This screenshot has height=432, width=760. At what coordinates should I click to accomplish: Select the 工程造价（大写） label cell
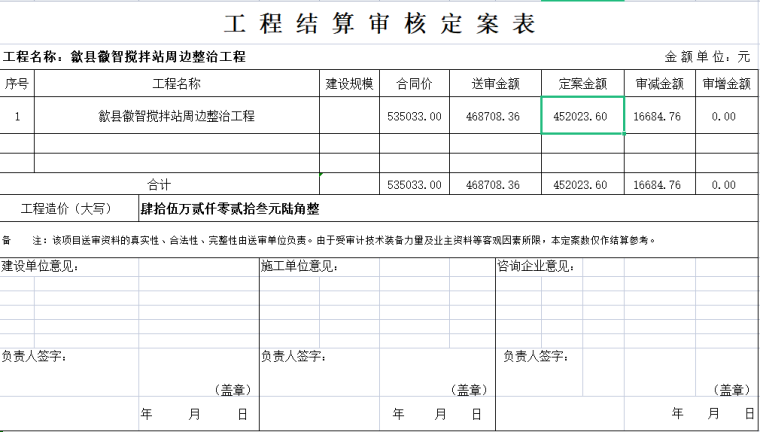[68, 209]
